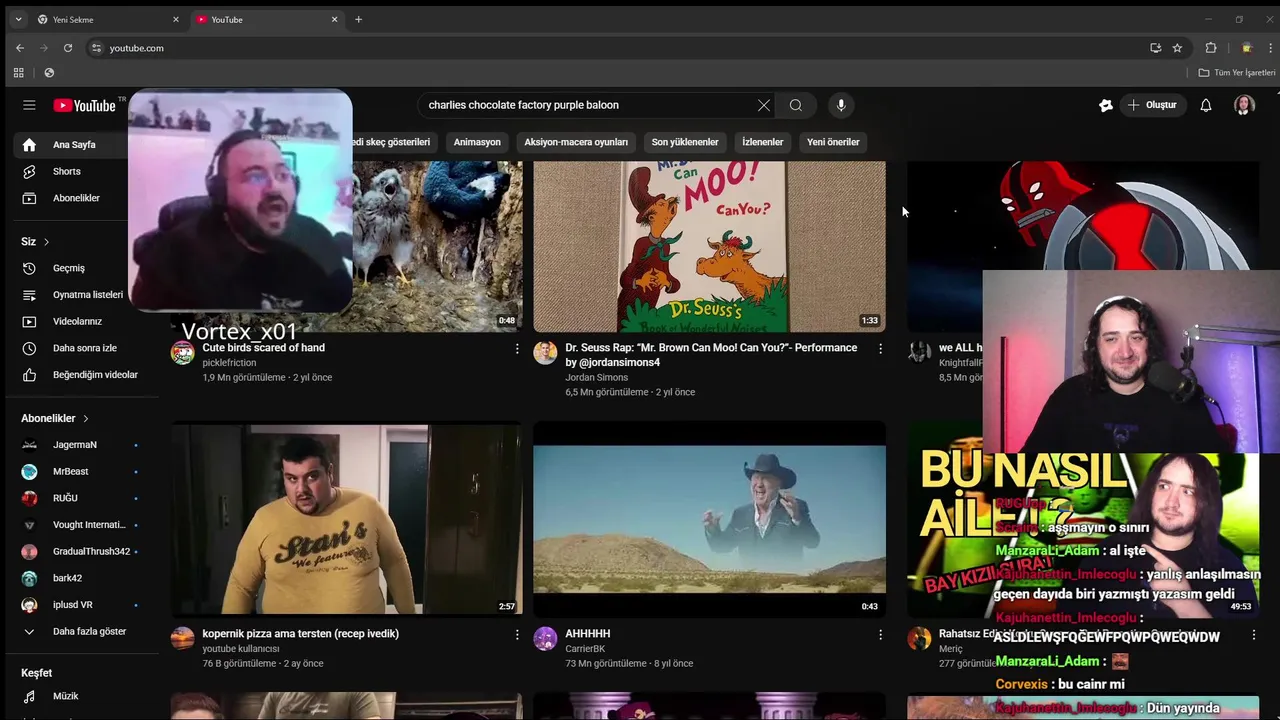Open Daha sonra izle list
Image resolution: width=1280 pixels, height=720 pixels.
tap(84, 348)
